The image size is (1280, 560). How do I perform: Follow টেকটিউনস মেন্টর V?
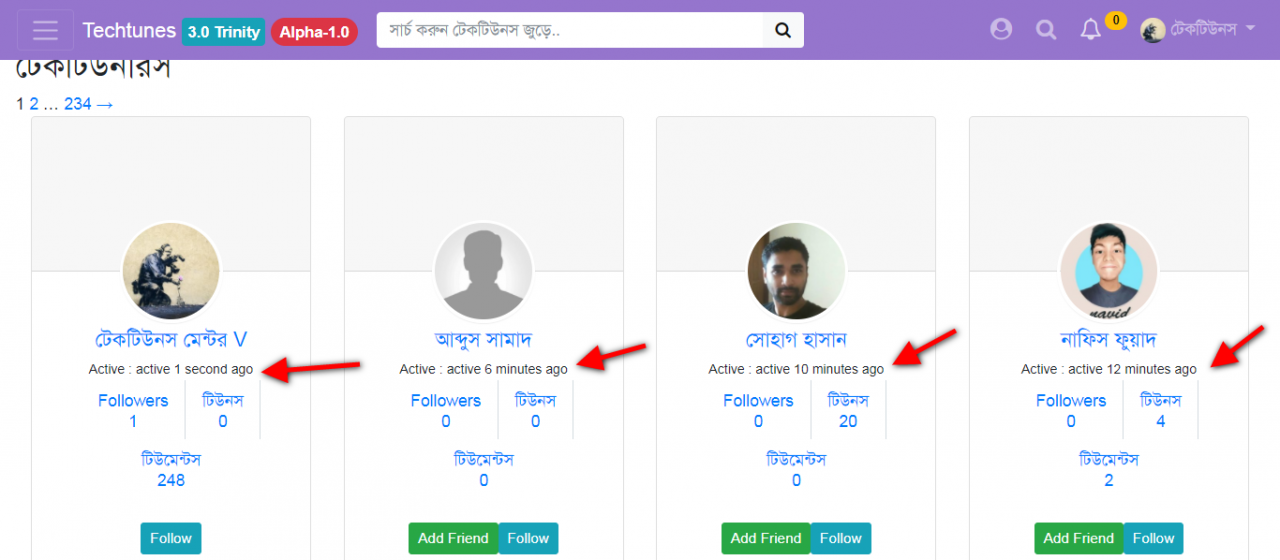pos(171,538)
